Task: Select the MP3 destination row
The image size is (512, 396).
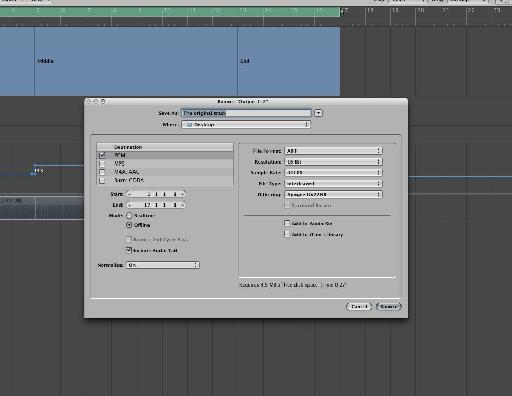Action: pyautogui.click(x=165, y=163)
